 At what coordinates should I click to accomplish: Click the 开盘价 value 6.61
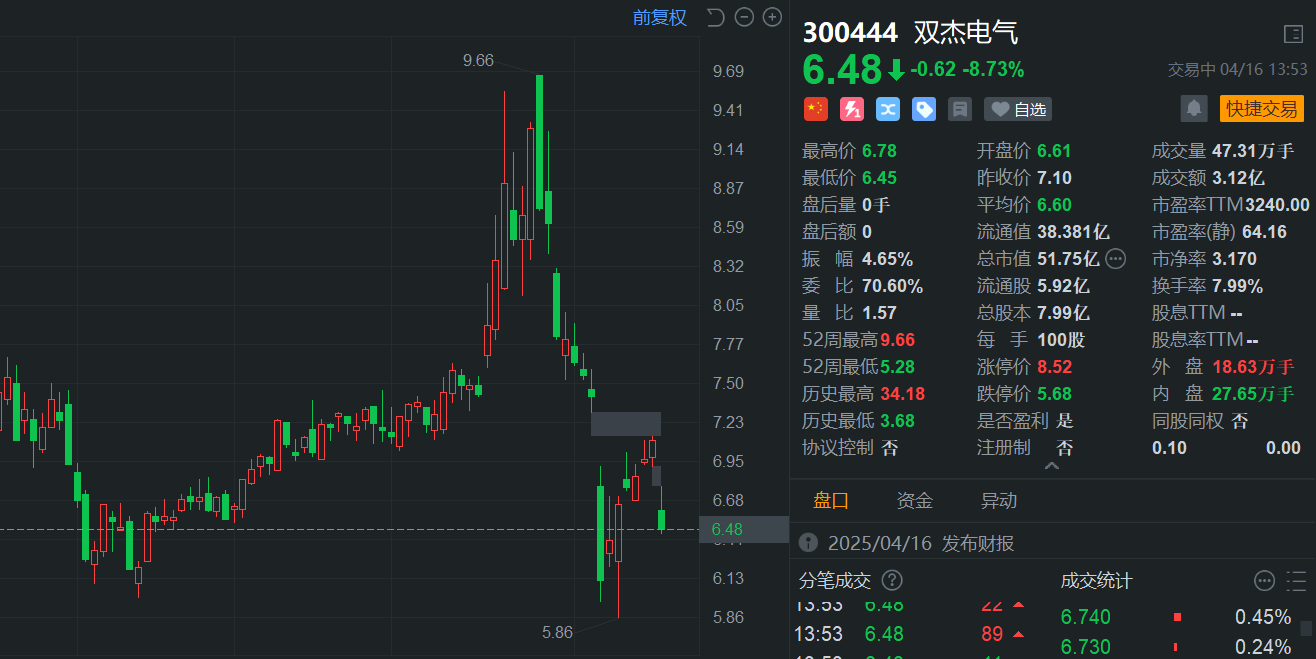click(1054, 151)
